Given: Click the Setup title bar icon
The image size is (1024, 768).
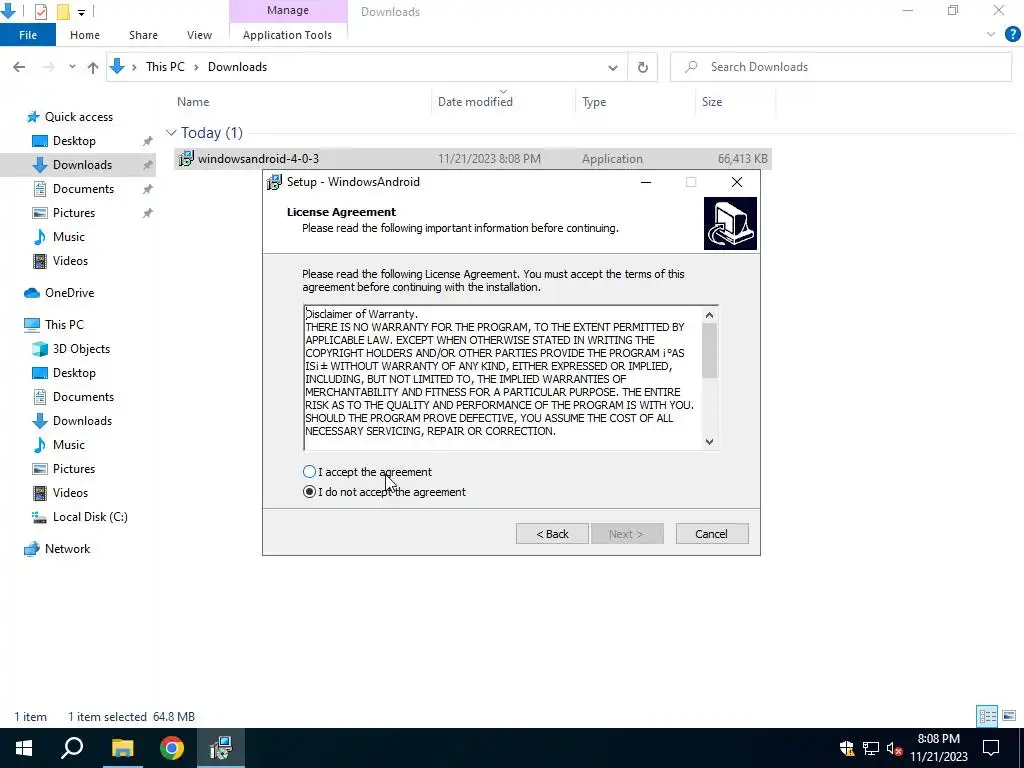Looking at the screenshot, I should point(275,182).
